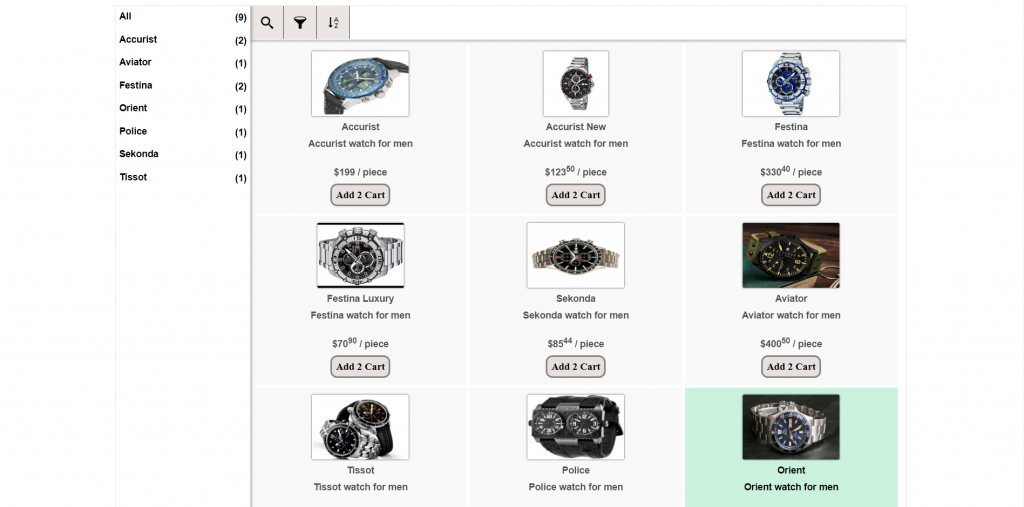Image resolution: width=1024 pixels, height=507 pixels.
Task: Click the search magnifier icon
Action: [267, 23]
